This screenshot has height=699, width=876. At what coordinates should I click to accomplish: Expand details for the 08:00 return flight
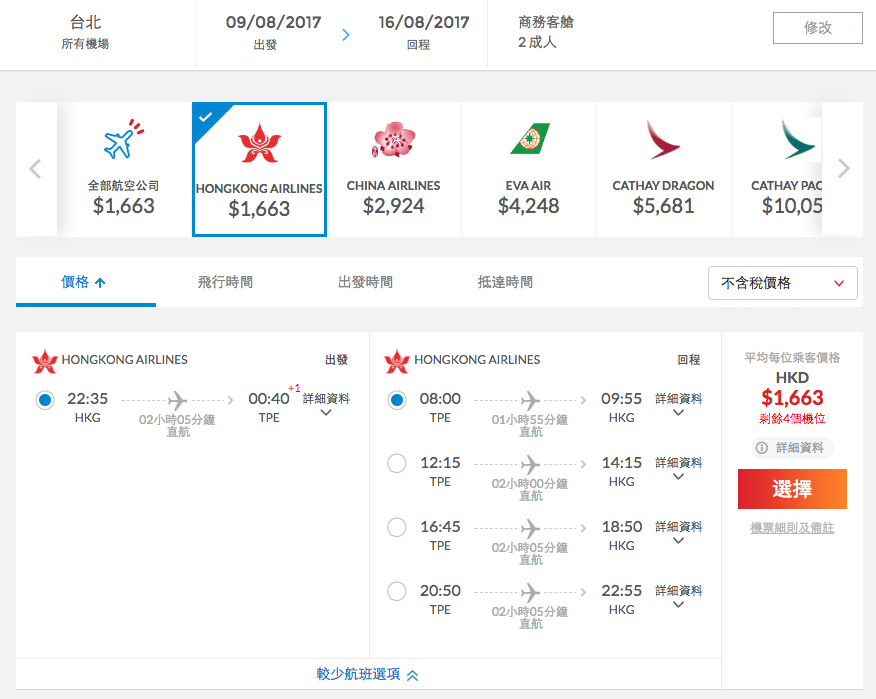pyautogui.click(x=679, y=405)
